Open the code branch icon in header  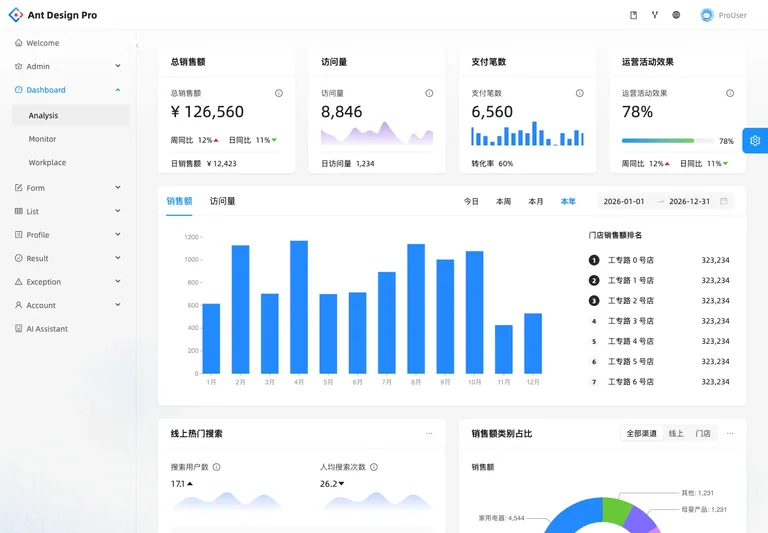click(655, 15)
